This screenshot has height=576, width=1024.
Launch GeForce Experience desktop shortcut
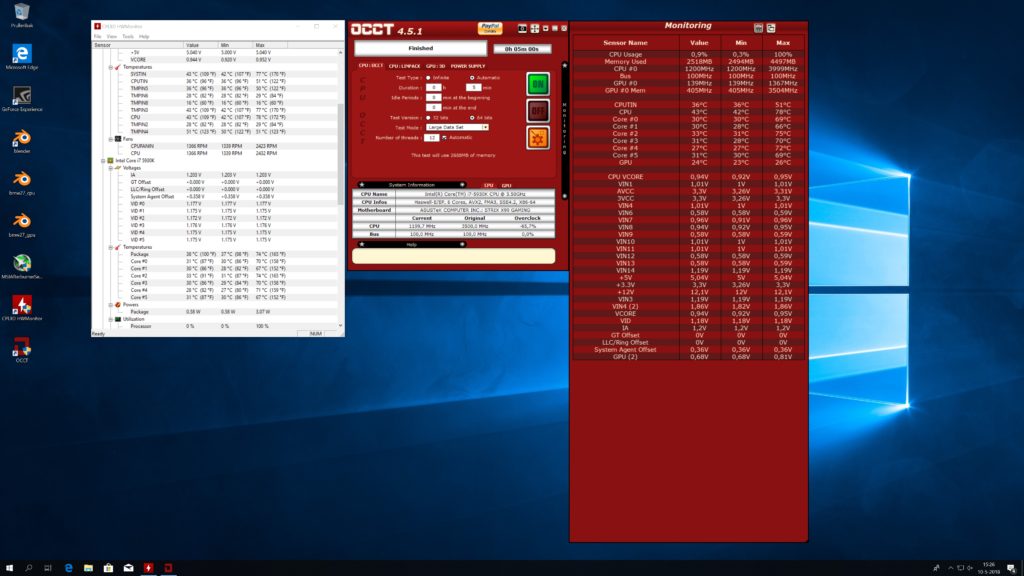click(22, 99)
